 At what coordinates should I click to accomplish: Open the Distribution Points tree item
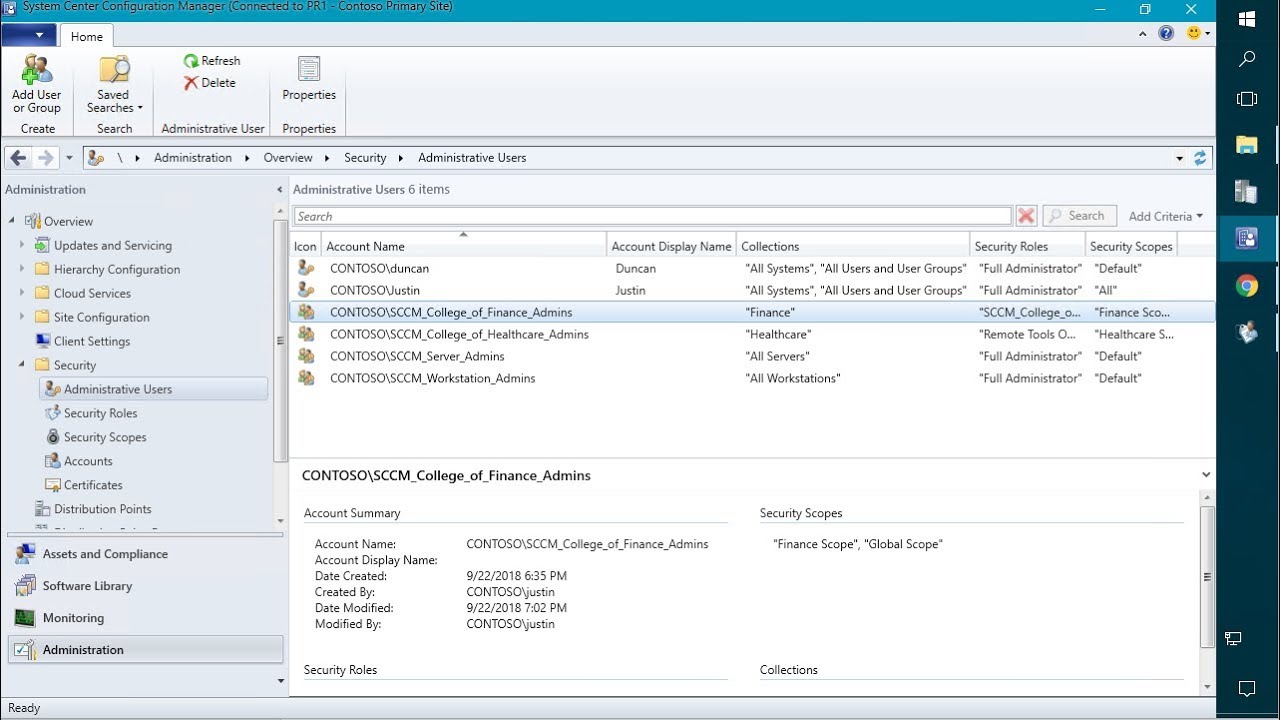[x=103, y=509]
